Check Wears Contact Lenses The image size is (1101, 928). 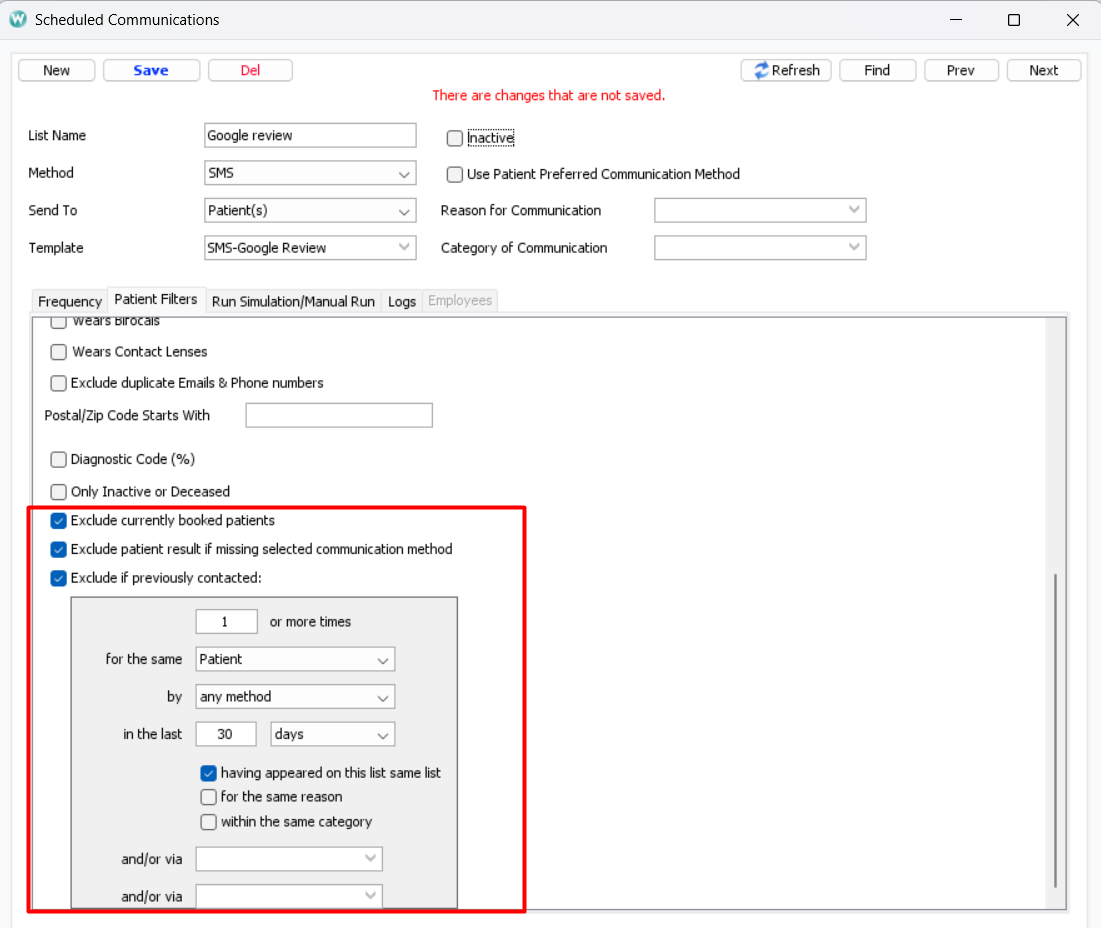point(59,352)
